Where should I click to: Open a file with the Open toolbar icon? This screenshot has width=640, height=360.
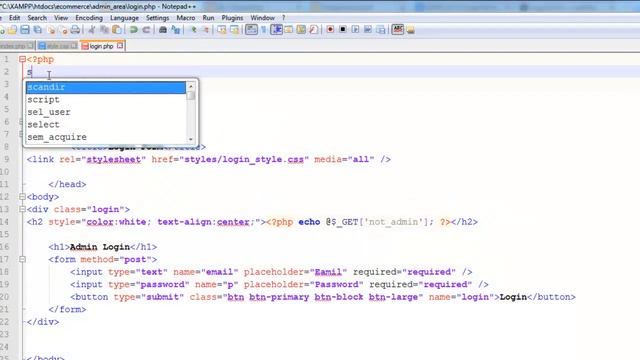tap(12, 29)
